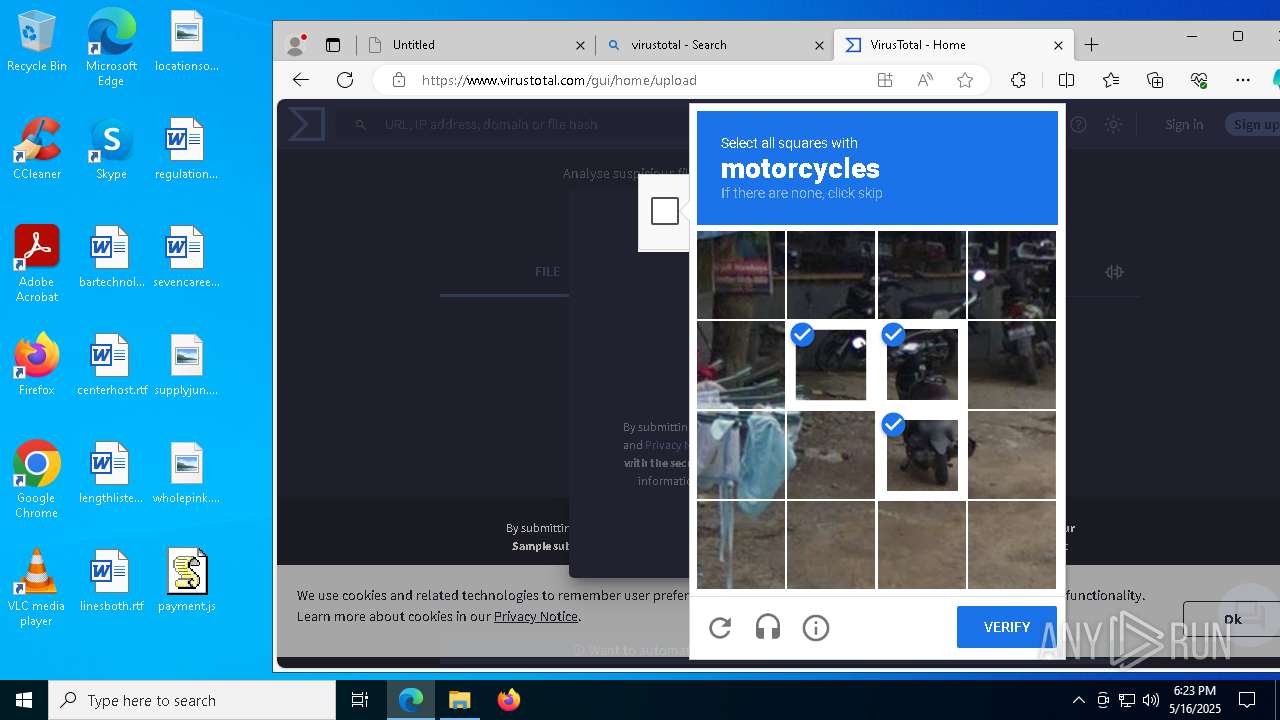This screenshot has width=1280, height=720.
Task: Open the Tab actions menu icon
Action: point(333,45)
